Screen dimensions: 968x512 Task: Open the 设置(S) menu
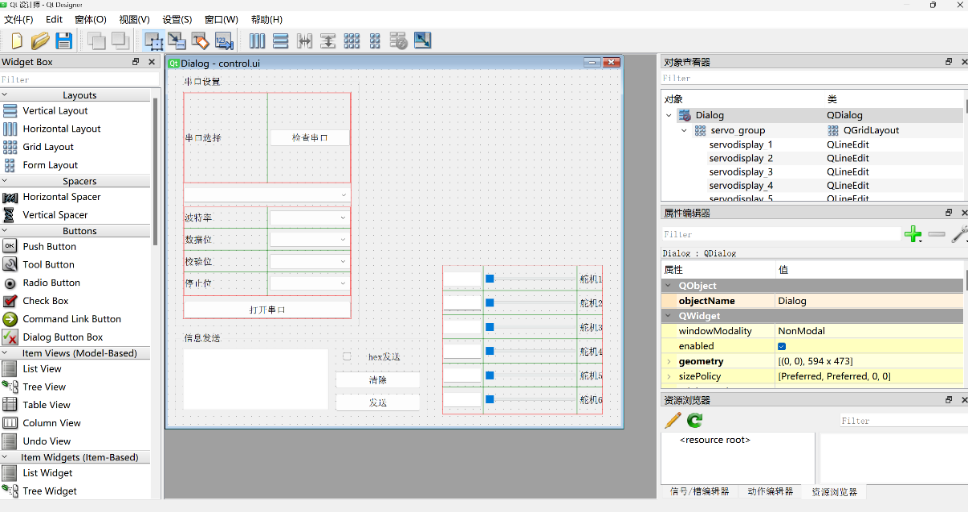tap(177, 20)
